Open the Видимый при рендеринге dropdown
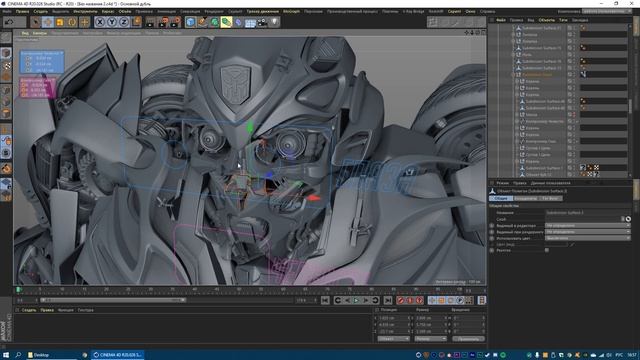 coord(588,232)
